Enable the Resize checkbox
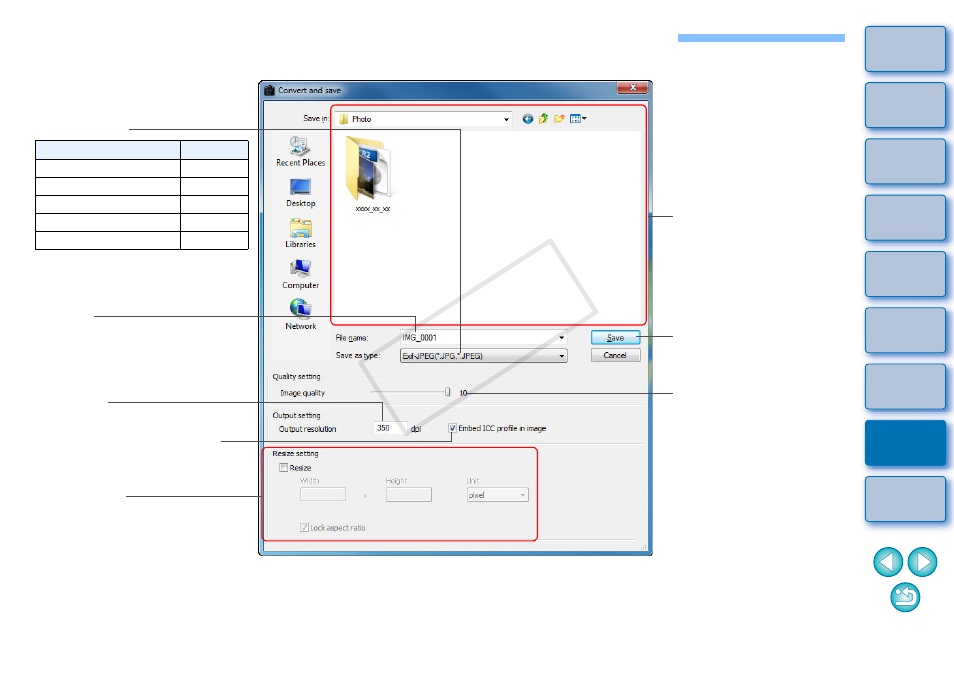The width and height of the screenshot is (954, 674). coord(284,468)
